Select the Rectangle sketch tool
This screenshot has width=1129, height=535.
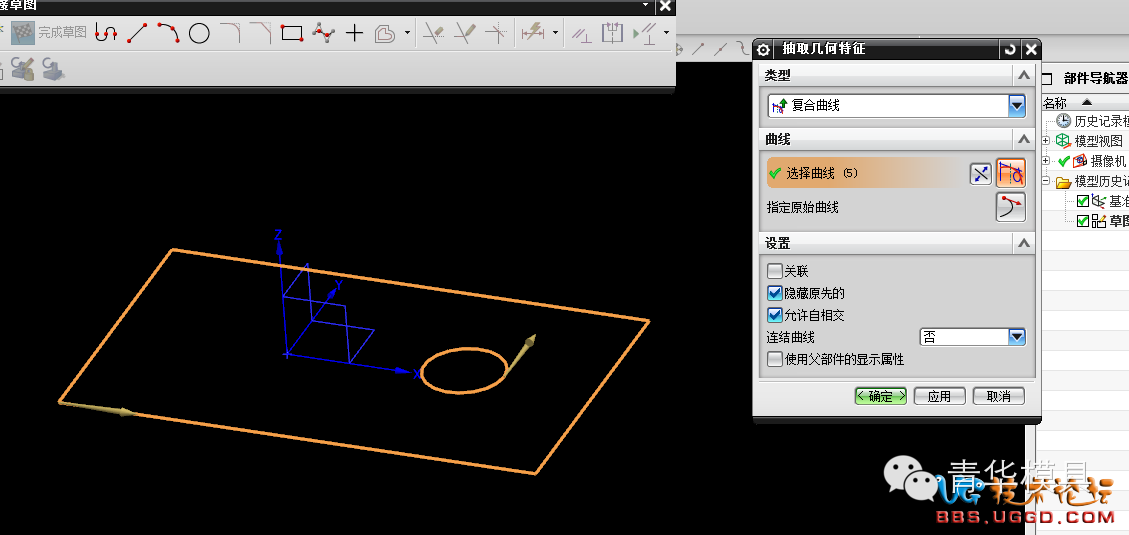292,33
